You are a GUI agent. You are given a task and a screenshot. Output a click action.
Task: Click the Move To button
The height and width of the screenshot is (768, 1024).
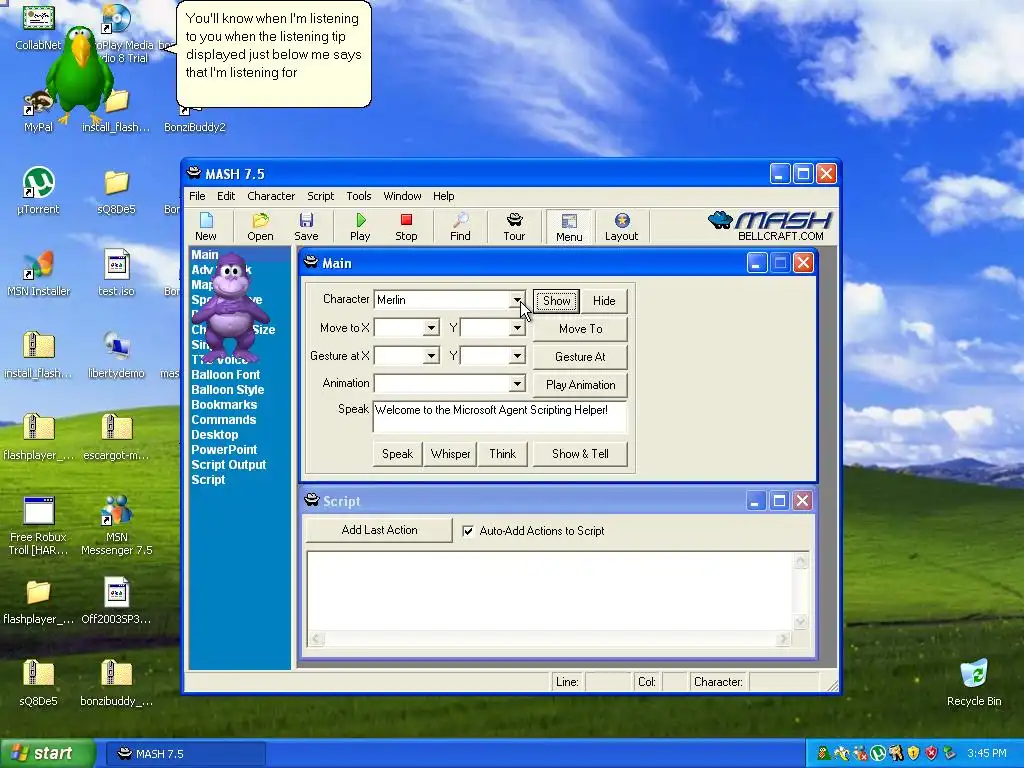pyautogui.click(x=581, y=328)
